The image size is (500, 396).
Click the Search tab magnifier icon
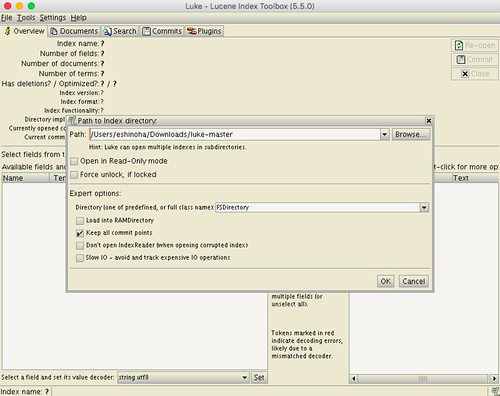click(x=107, y=31)
